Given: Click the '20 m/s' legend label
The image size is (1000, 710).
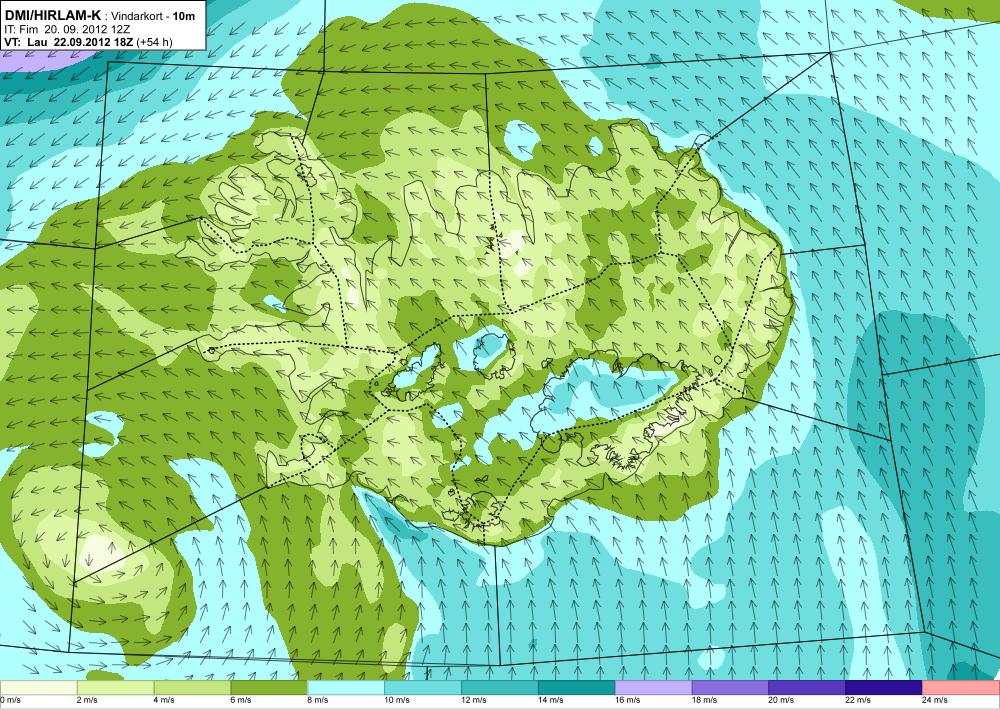Looking at the screenshot, I should 781,700.
